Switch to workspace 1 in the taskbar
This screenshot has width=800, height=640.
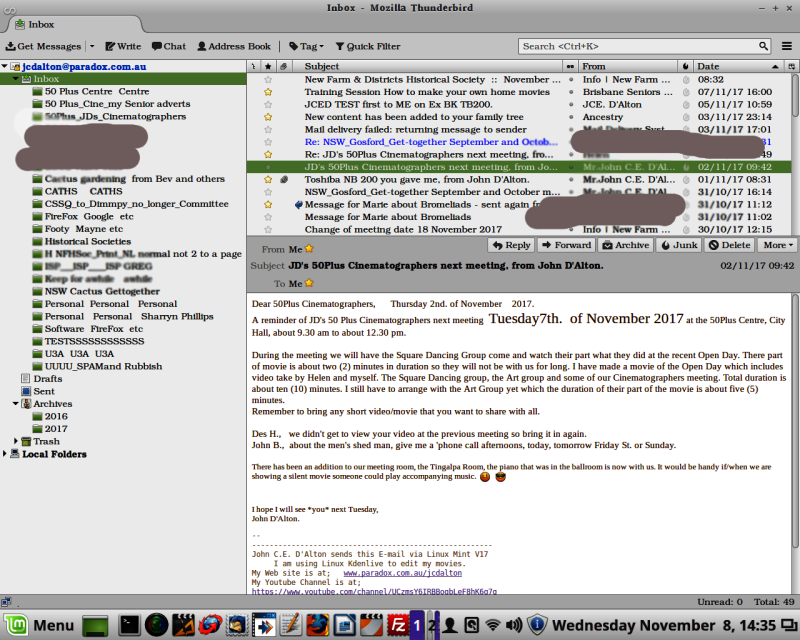click(x=417, y=625)
